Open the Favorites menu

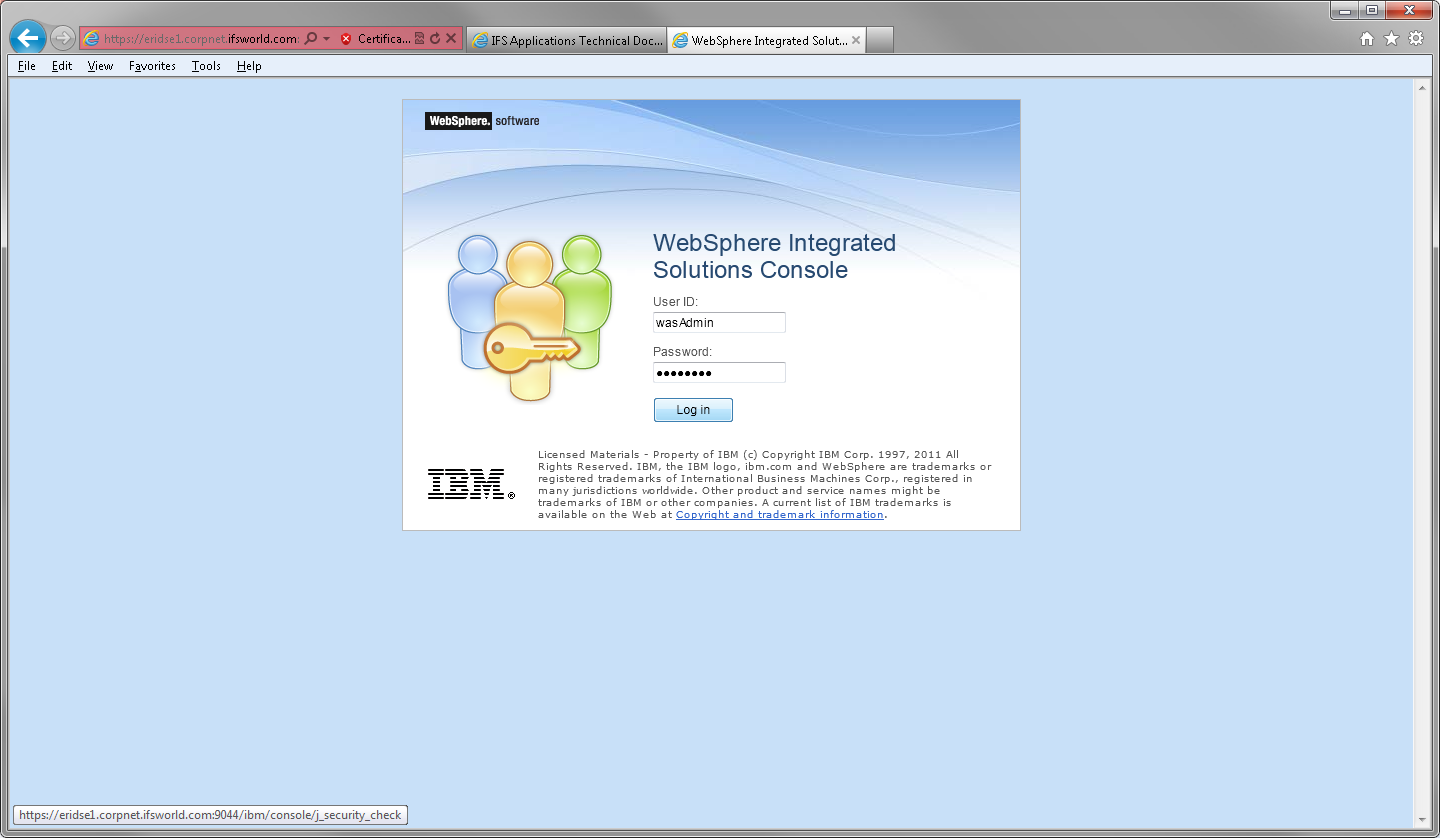click(152, 66)
